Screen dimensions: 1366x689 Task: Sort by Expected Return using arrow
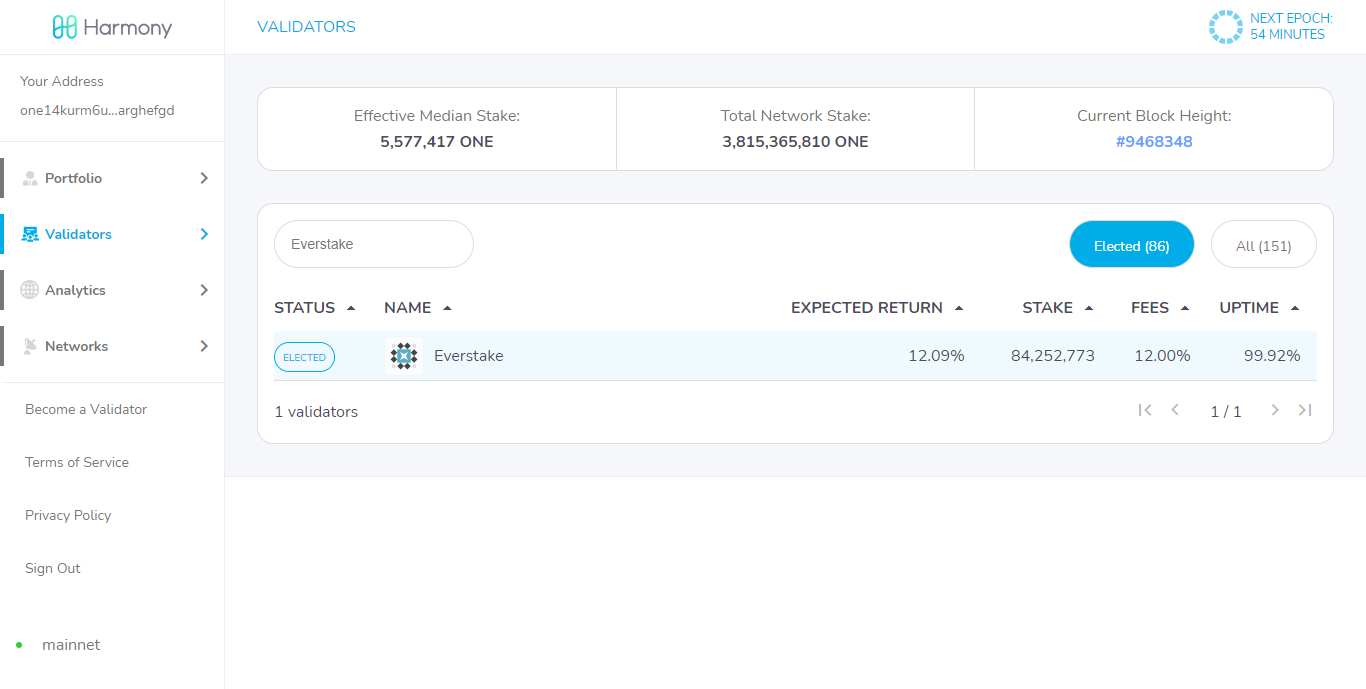(x=959, y=308)
